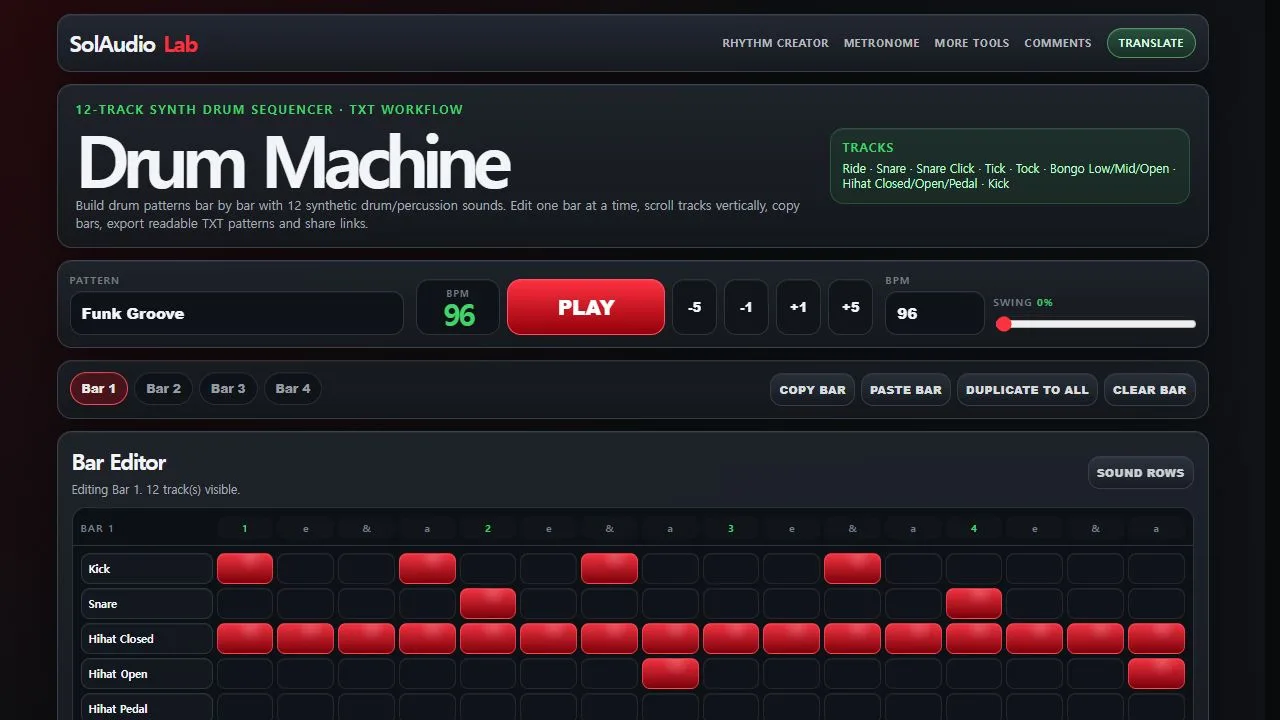This screenshot has width=1280, height=720.
Task: Click the middle of the Swing slider track
Action: pos(1095,324)
